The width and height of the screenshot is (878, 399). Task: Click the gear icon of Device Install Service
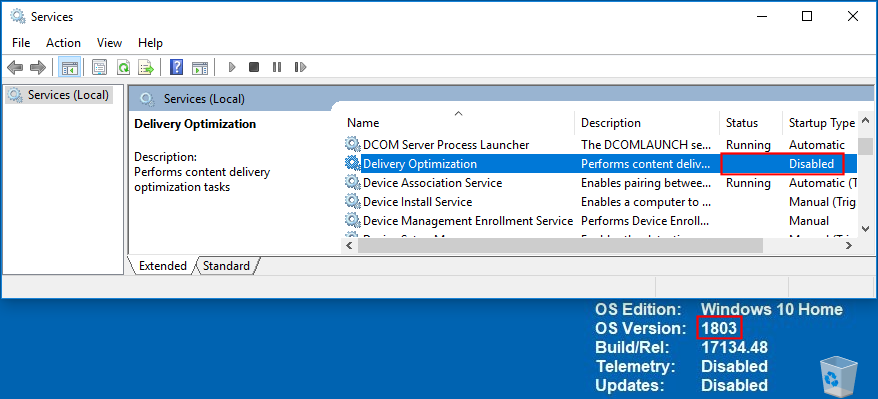tap(352, 201)
